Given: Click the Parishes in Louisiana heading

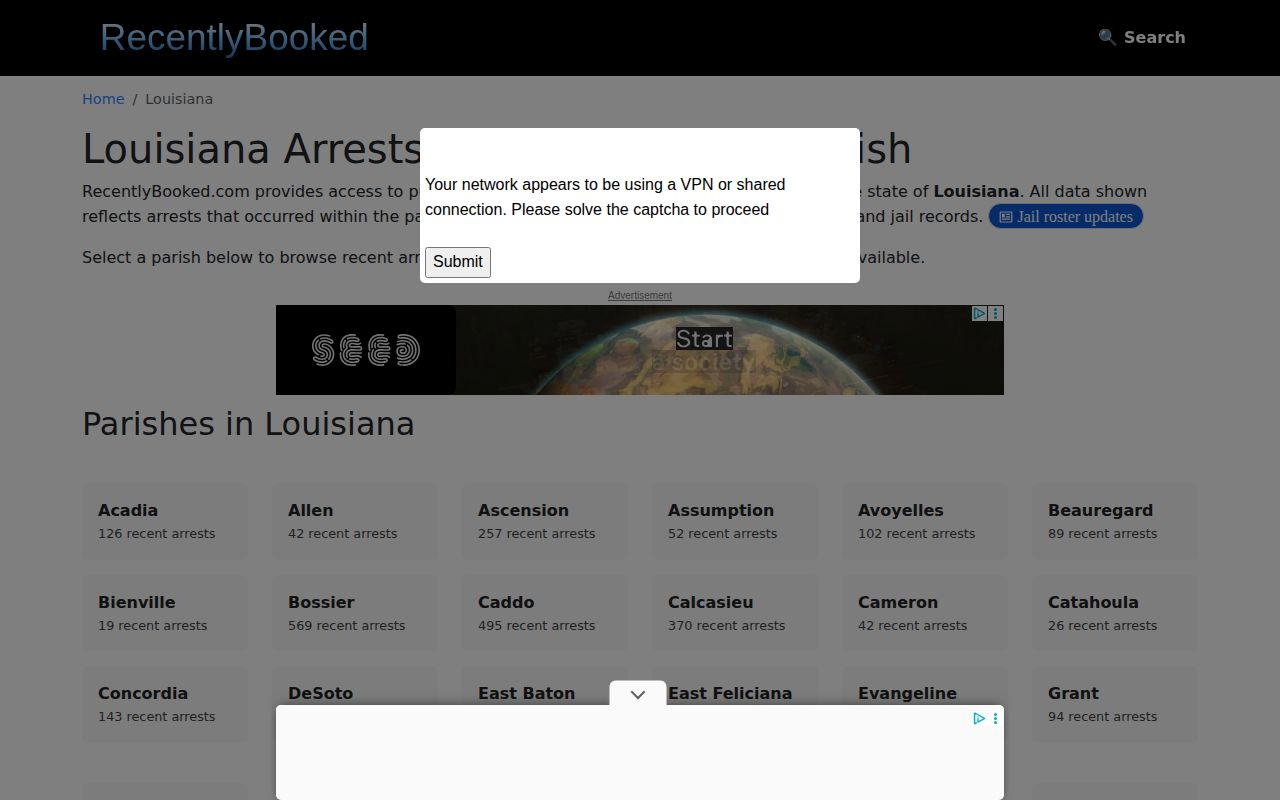Looking at the screenshot, I should [x=248, y=424].
